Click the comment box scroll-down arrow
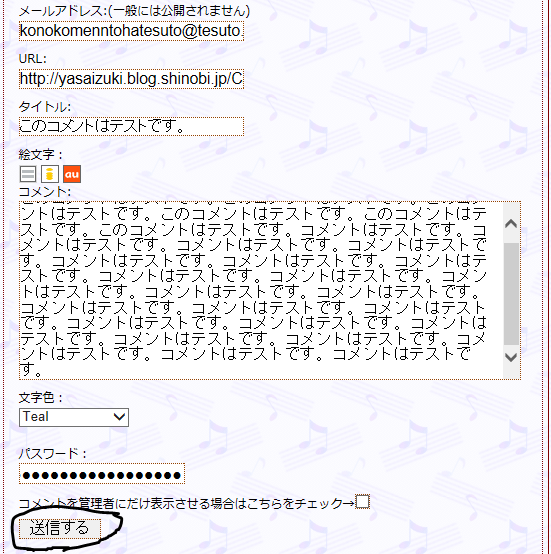This screenshot has width=551, height=554. (511, 358)
